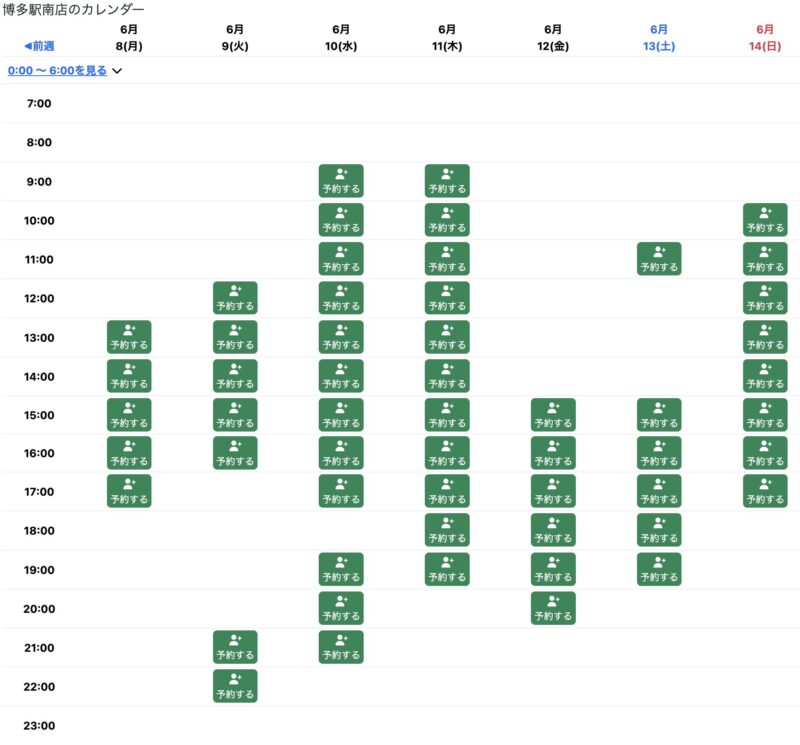The image size is (800, 745).
Task: Reserve June 14 (日) at 10:00
Action: tap(765, 220)
